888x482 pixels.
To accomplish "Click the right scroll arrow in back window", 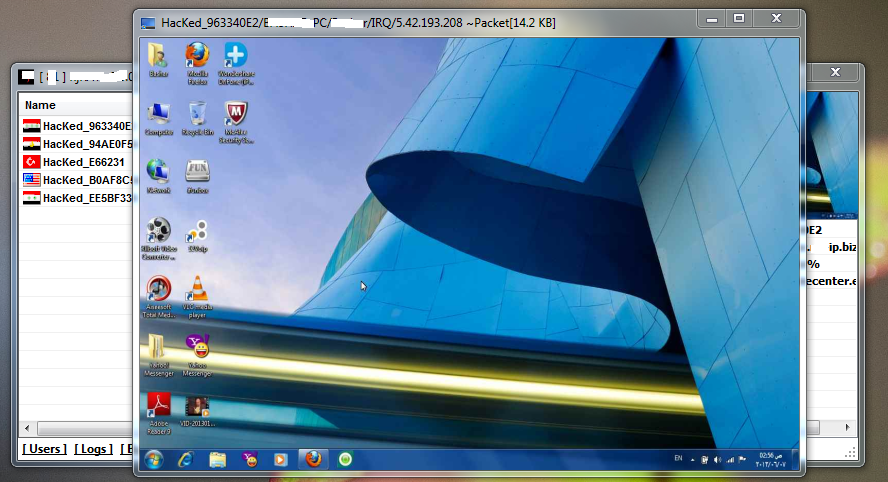I will click(x=847, y=428).
